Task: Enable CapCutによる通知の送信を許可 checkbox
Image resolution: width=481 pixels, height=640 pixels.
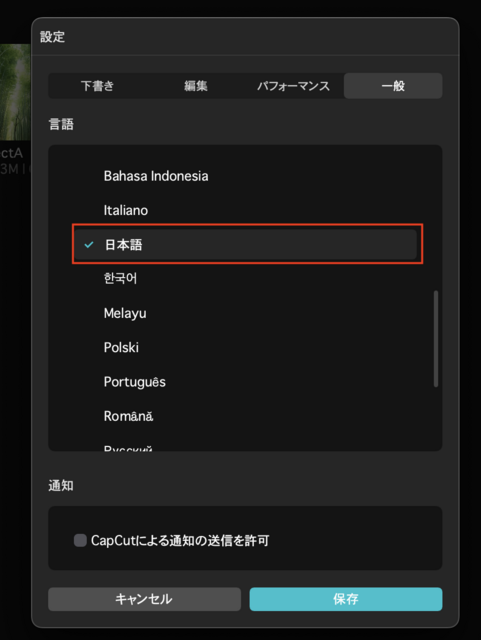Action: tap(80, 540)
